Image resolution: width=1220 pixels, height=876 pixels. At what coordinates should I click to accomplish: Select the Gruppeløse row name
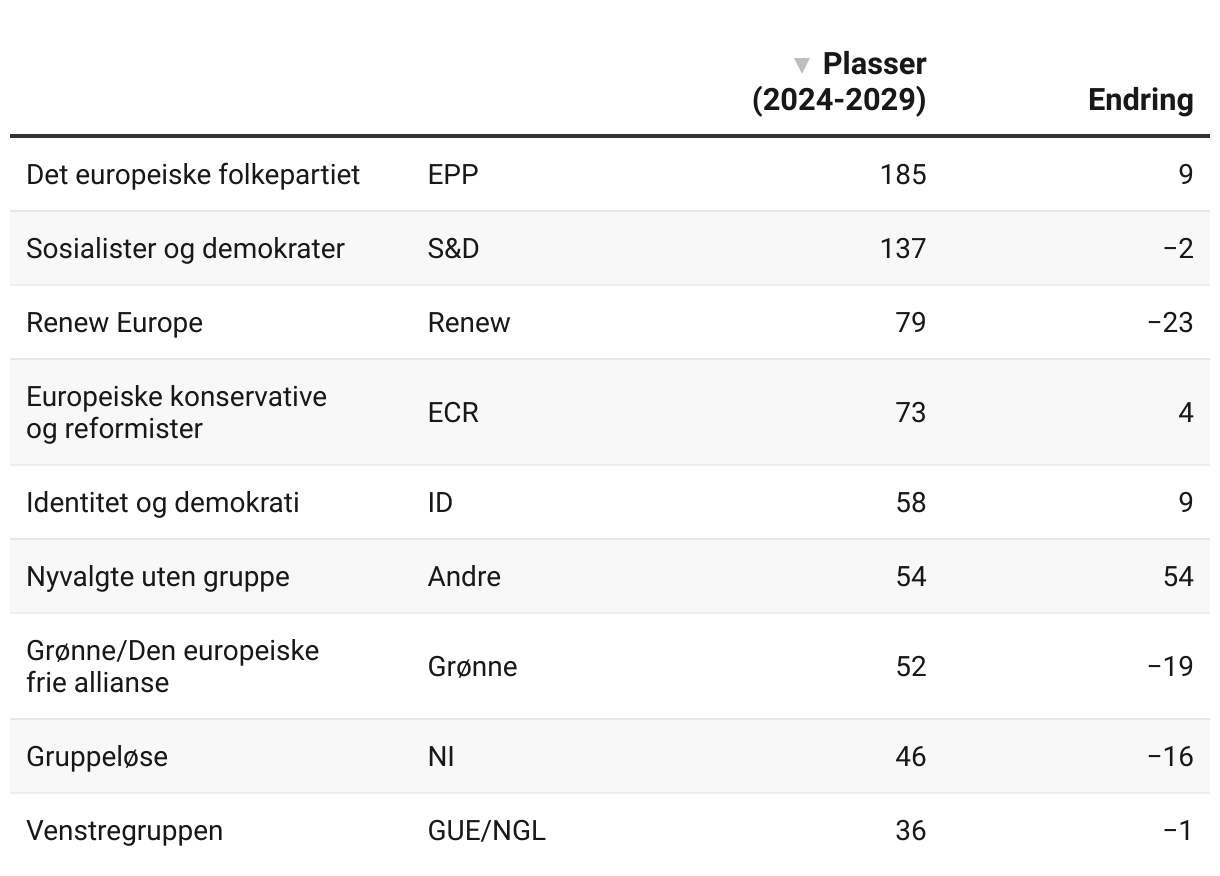97,756
